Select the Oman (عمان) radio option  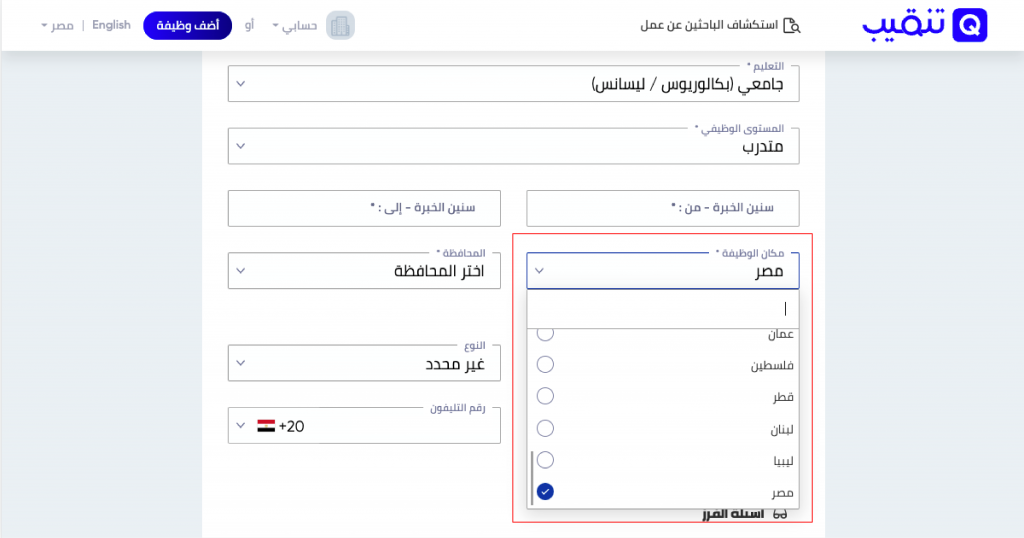(x=545, y=334)
